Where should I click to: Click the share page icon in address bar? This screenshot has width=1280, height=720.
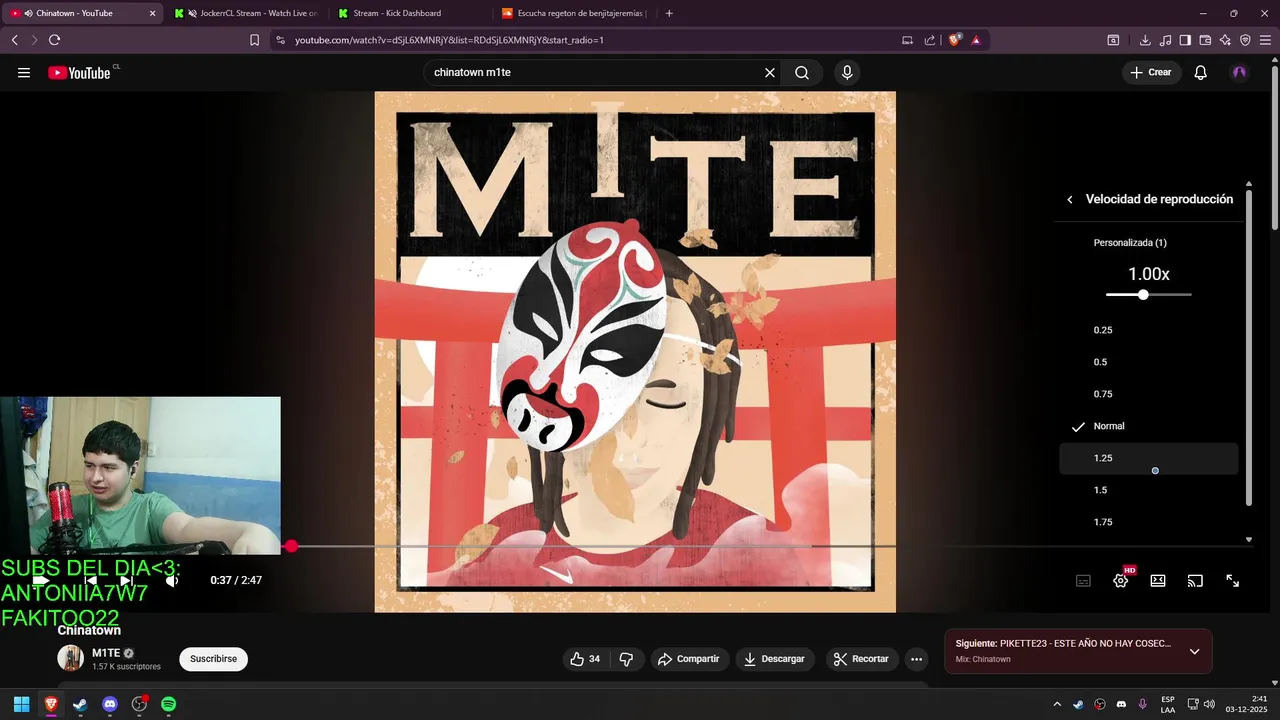(x=930, y=40)
